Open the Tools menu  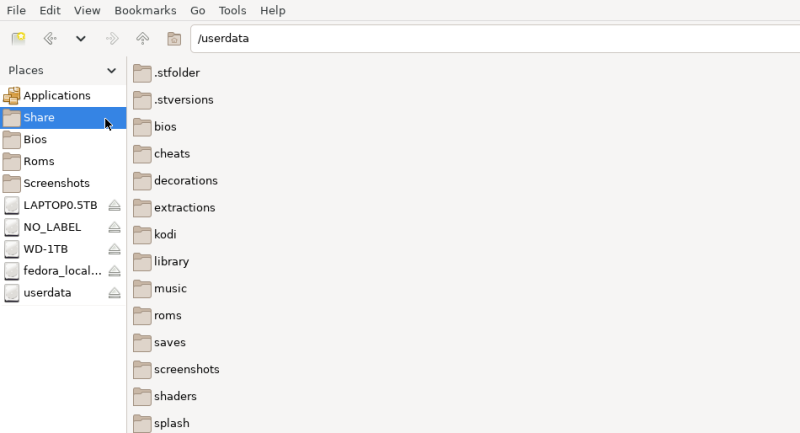[233, 10]
